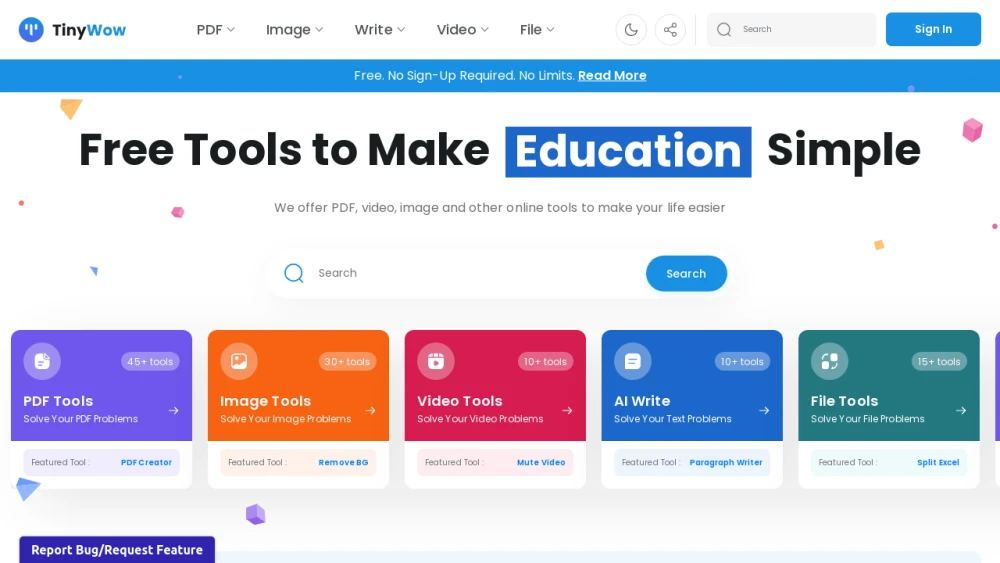Open the PDF Creator featured tool
1000x563 pixels.
147,462
